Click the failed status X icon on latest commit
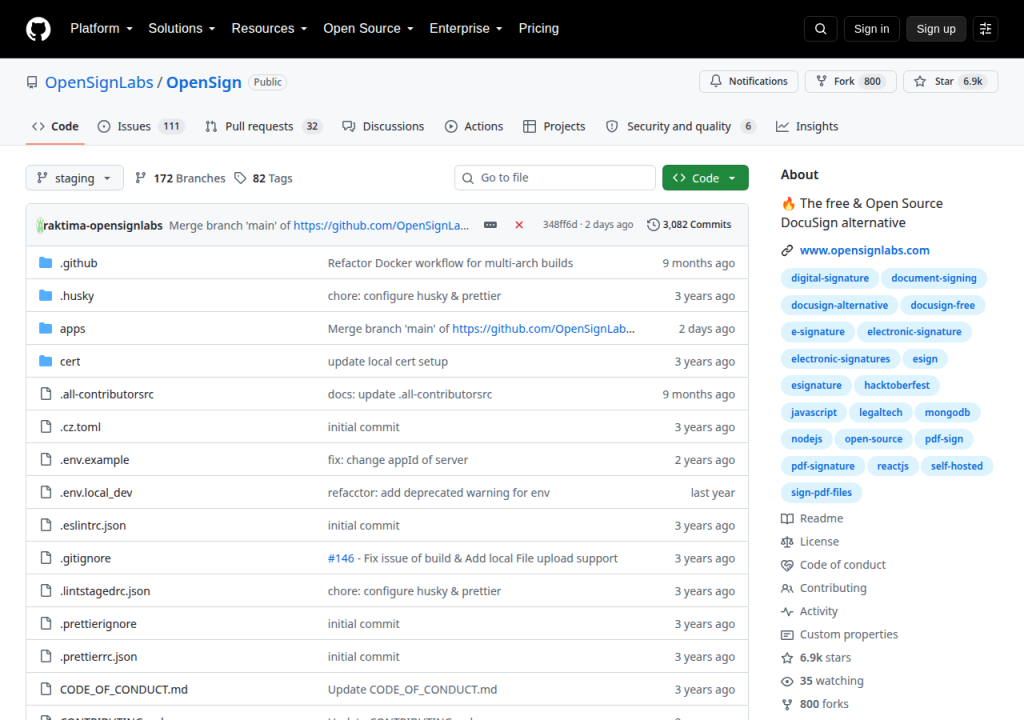Screen dimensions: 1024x720 click(x=519, y=225)
